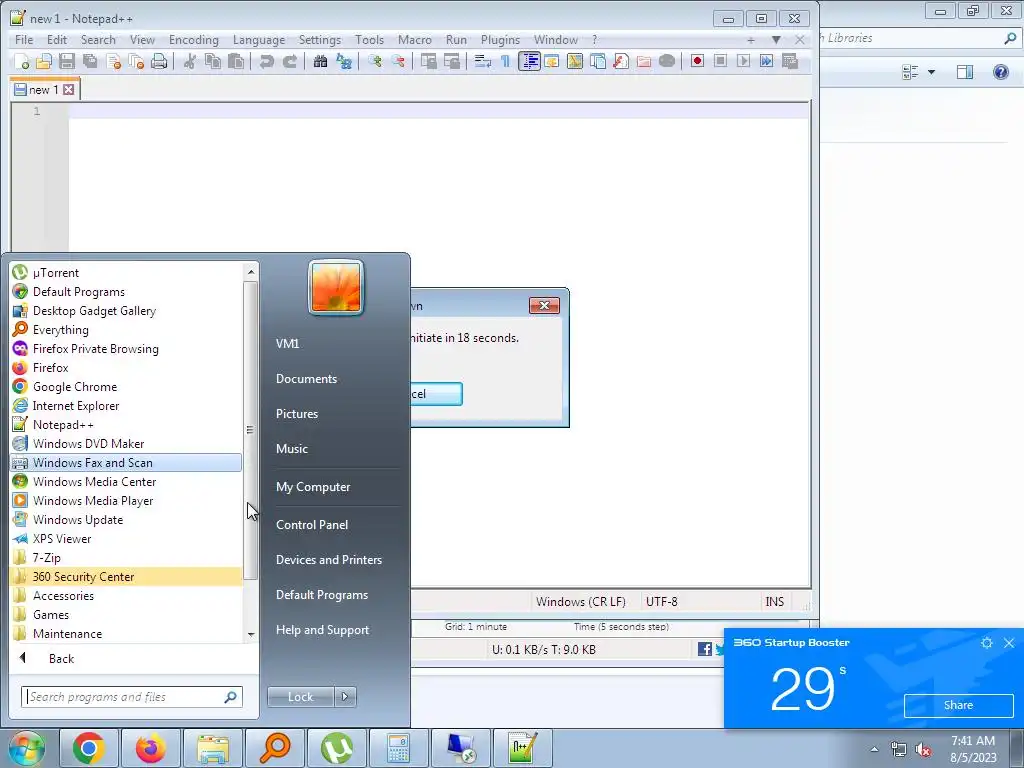Click the plus icon on Notepad++ menu bar
The width and height of the screenshot is (1024, 768).
coord(751,40)
